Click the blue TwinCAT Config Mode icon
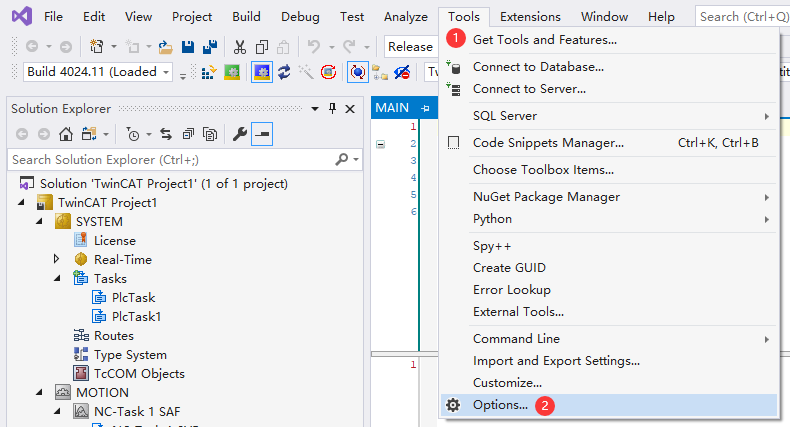 point(261,73)
